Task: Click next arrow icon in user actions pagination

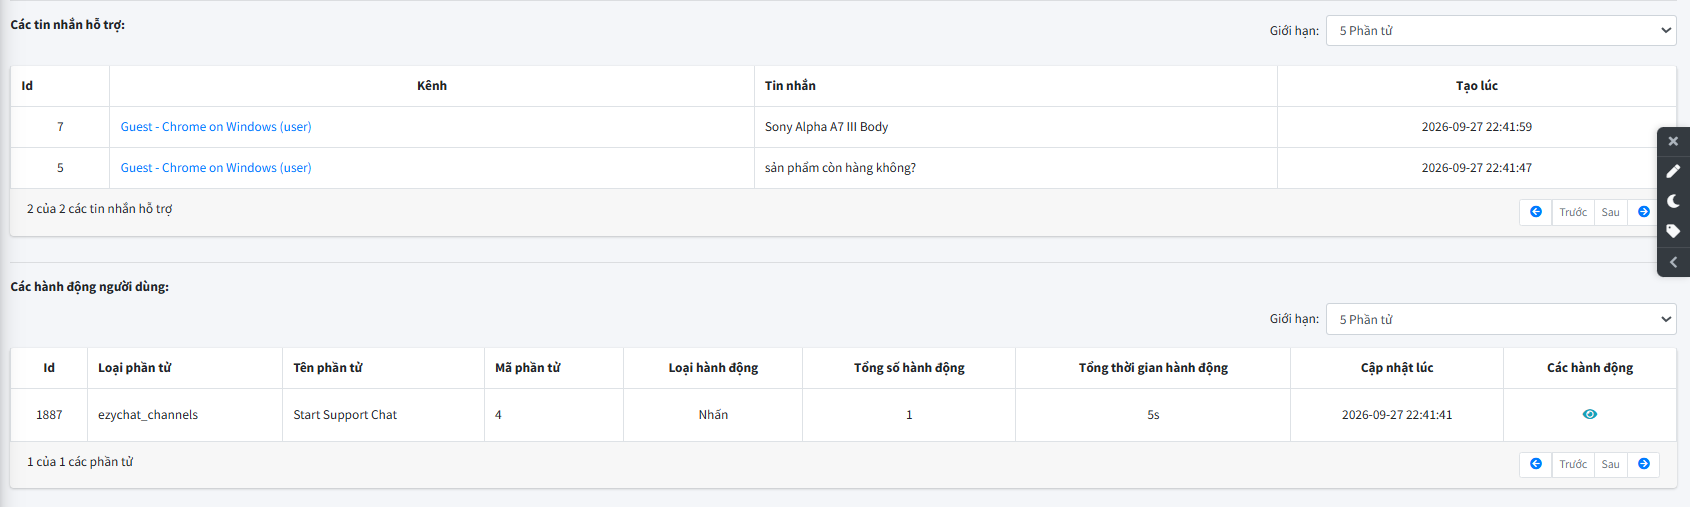Action: pos(1644,464)
